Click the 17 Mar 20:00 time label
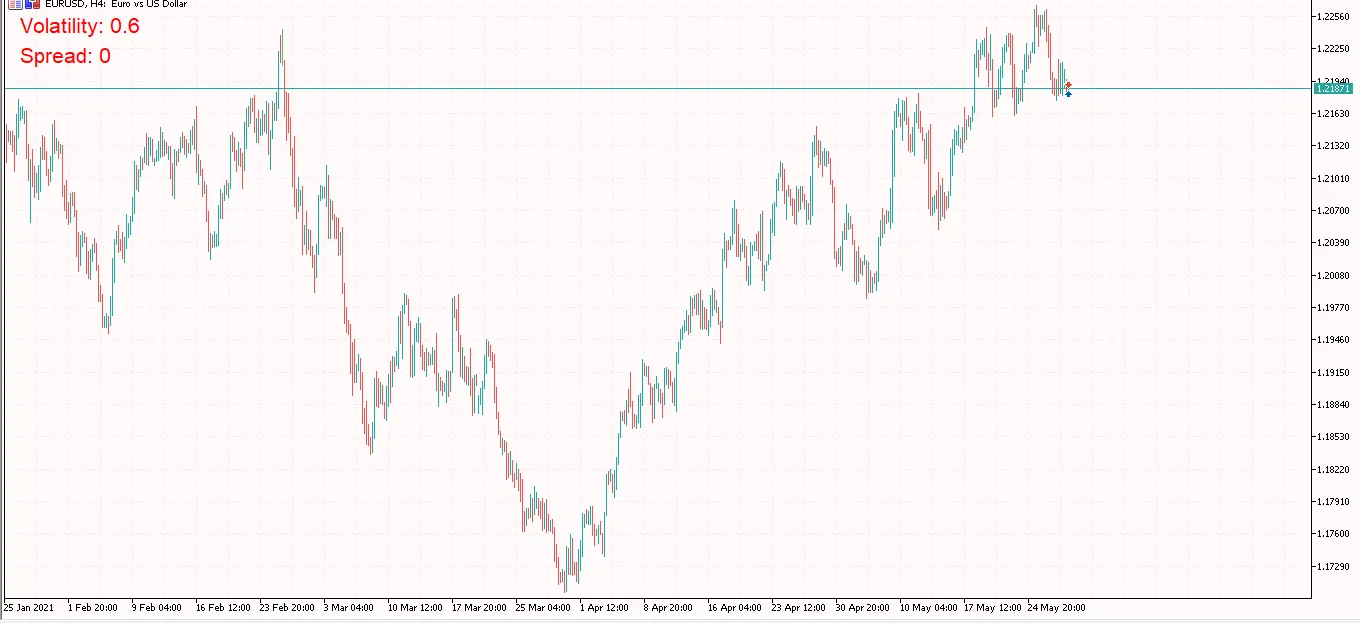The height and width of the screenshot is (623, 1360). (x=479, y=607)
